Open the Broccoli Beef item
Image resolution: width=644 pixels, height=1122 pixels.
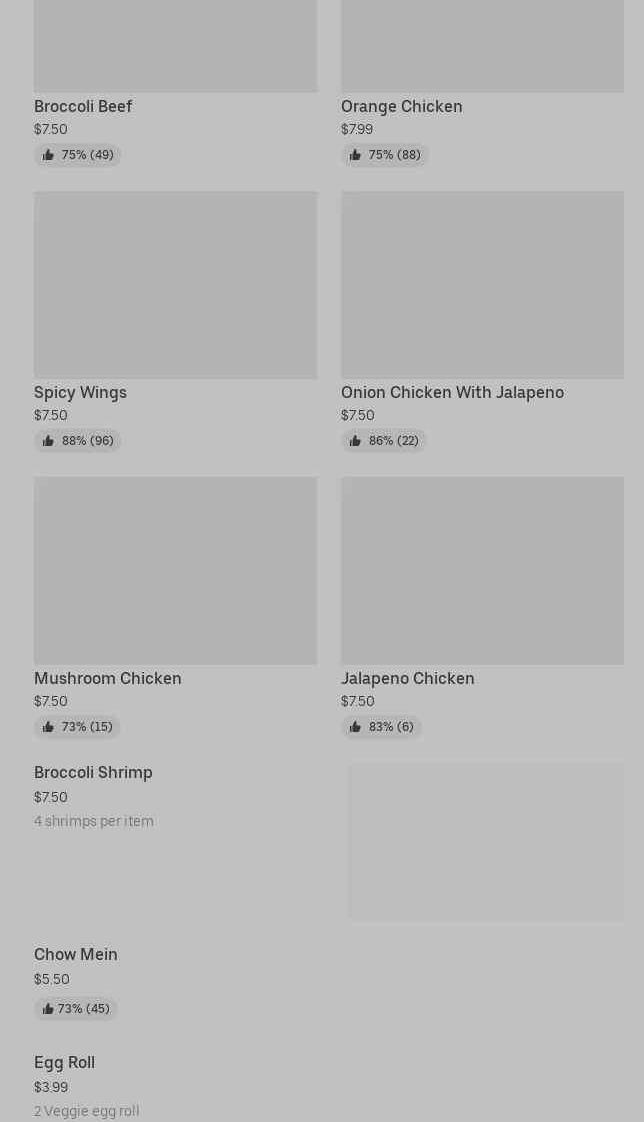pos(83,107)
